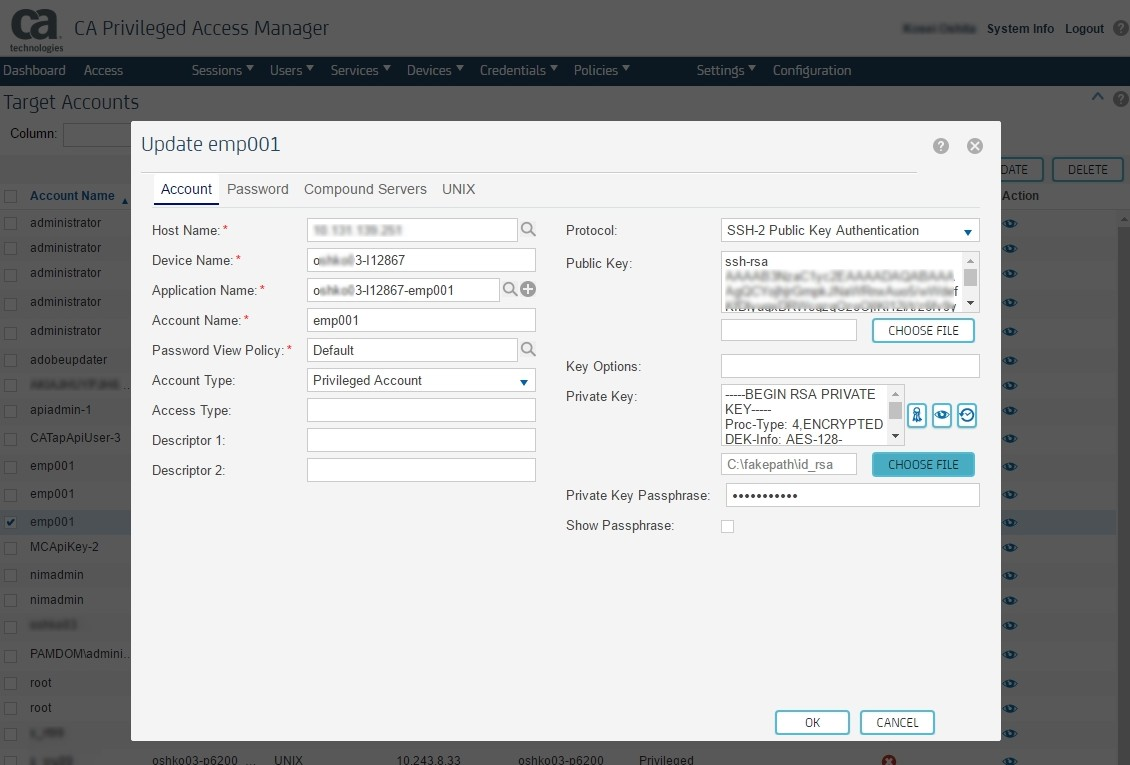
Task: Click the eye icon to view private key
Action: point(942,415)
